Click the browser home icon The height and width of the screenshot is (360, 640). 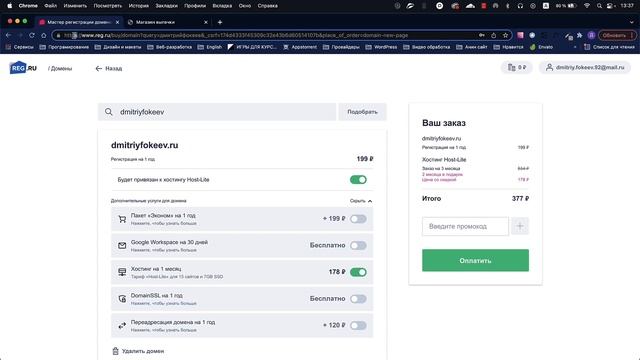pos(44,36)
